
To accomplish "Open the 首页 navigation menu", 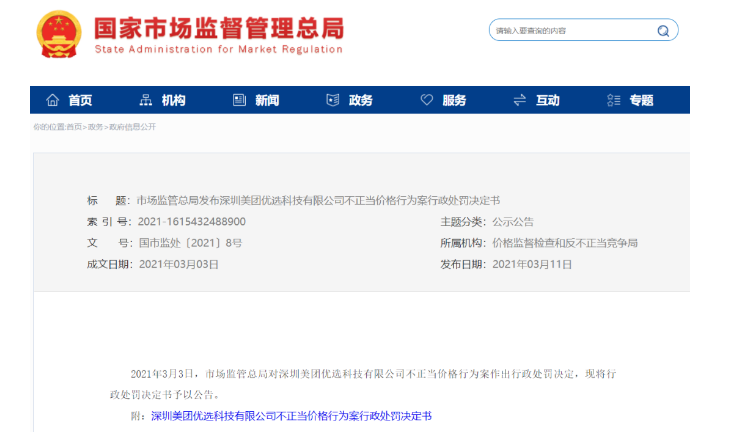I will [80, 100].
